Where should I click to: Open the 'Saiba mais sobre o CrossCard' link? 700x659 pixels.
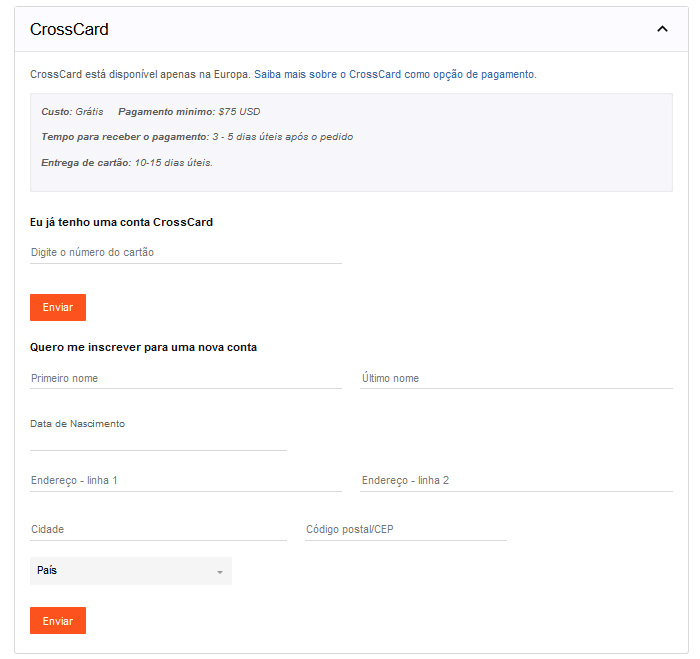pos(395,74)
